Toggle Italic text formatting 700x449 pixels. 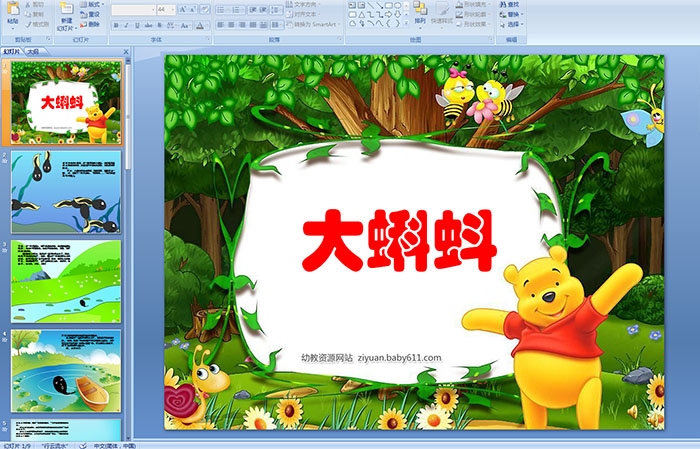point(124,26)
